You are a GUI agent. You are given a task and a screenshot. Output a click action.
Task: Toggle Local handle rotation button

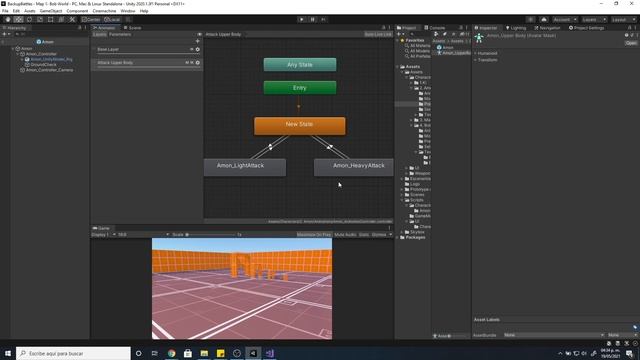point(112,20)
